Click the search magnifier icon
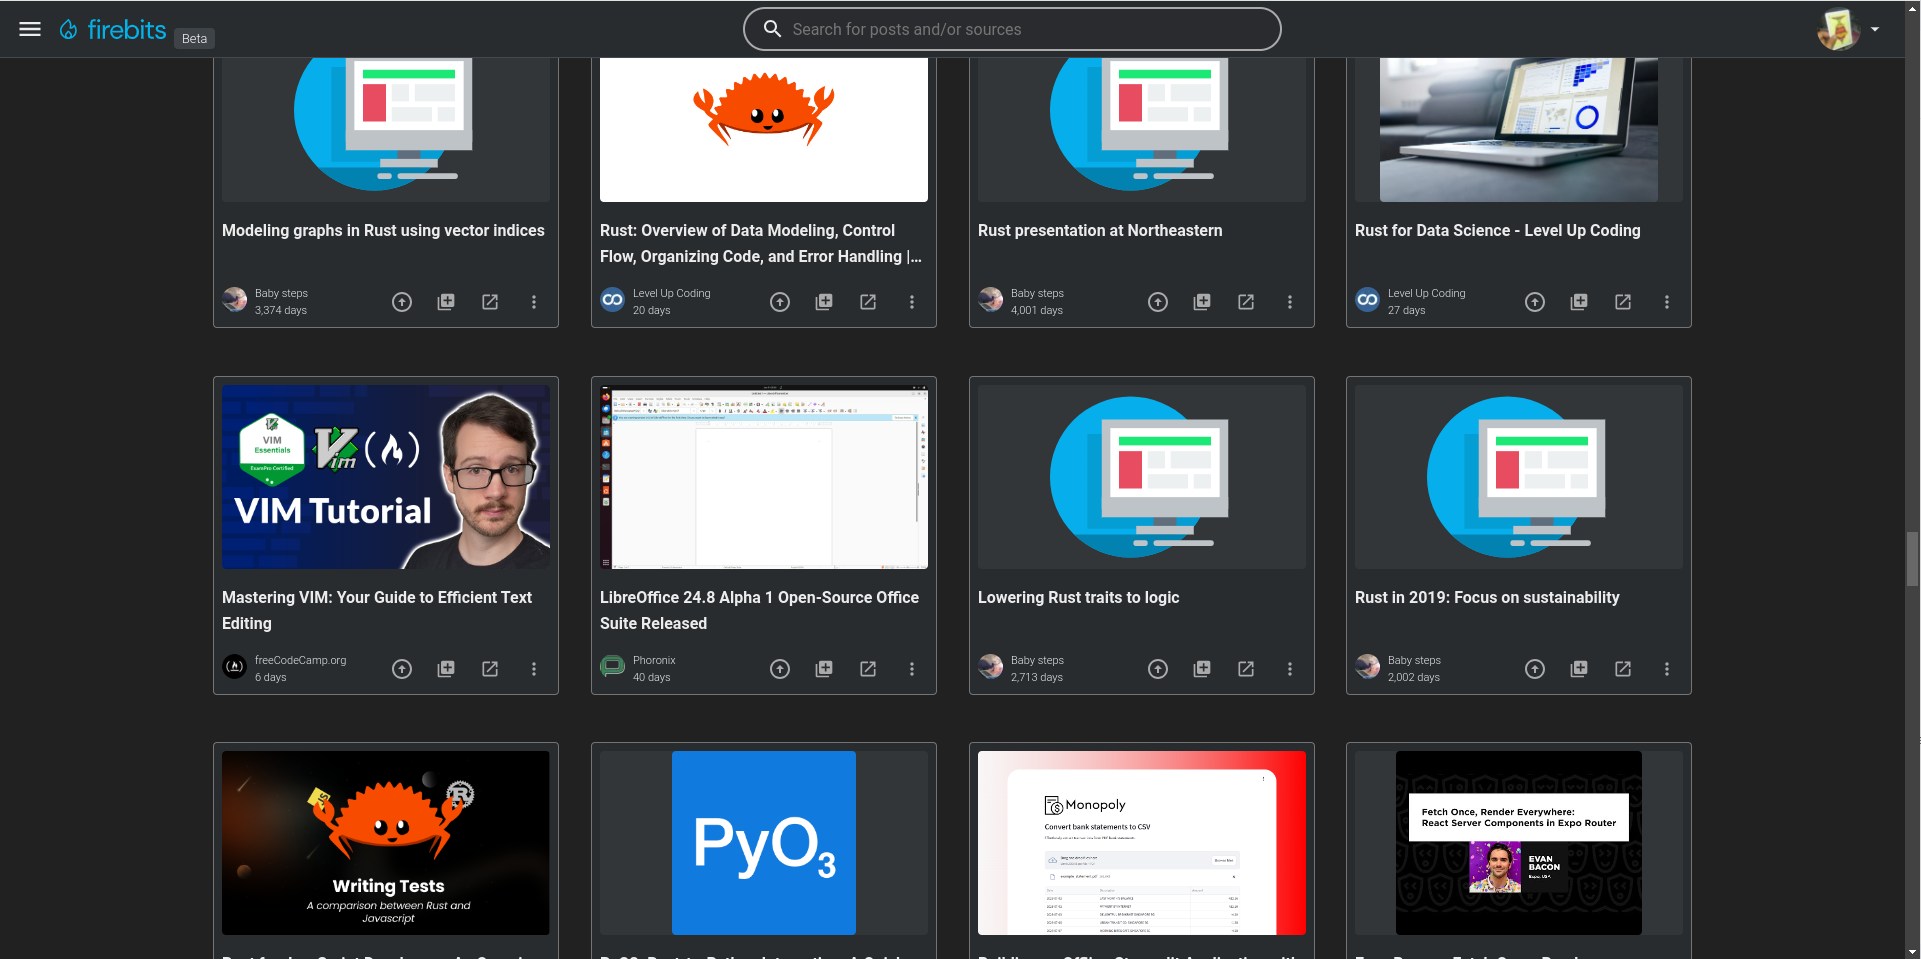The width and height of the screenshot is (1921, 959). 772,29
